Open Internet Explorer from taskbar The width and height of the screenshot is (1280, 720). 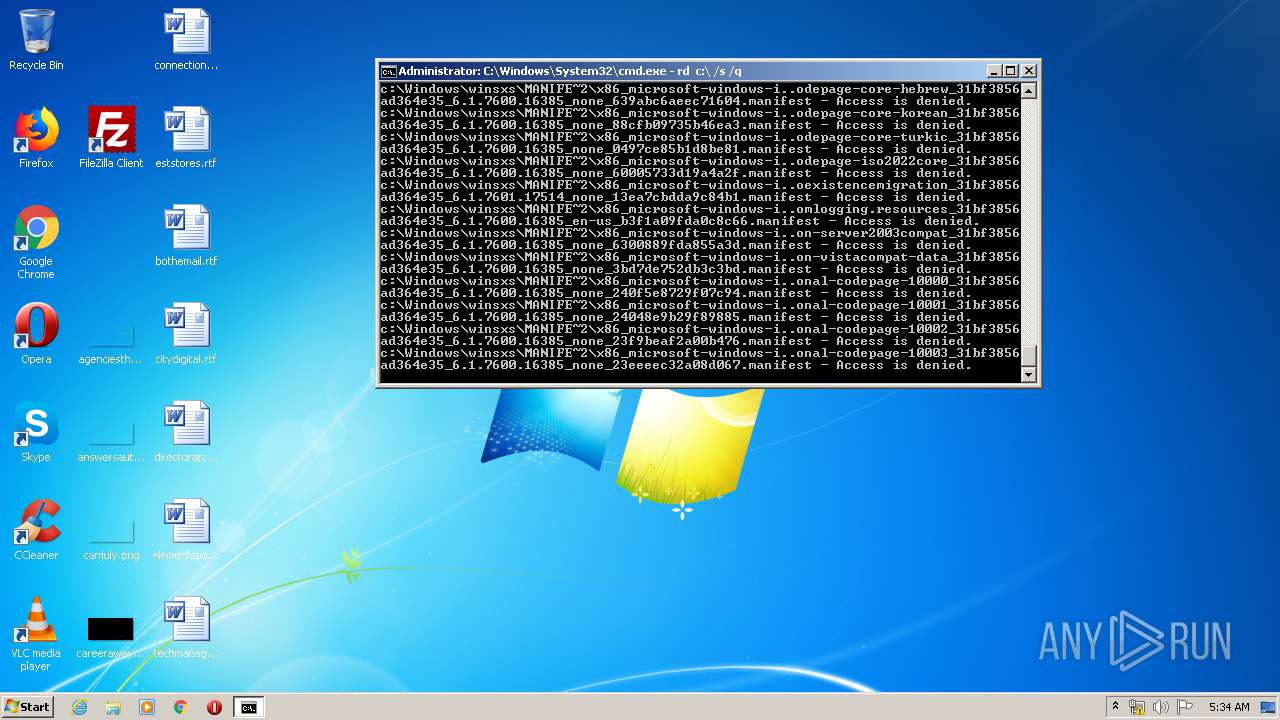pyautogui.click(x=80, y=707)
